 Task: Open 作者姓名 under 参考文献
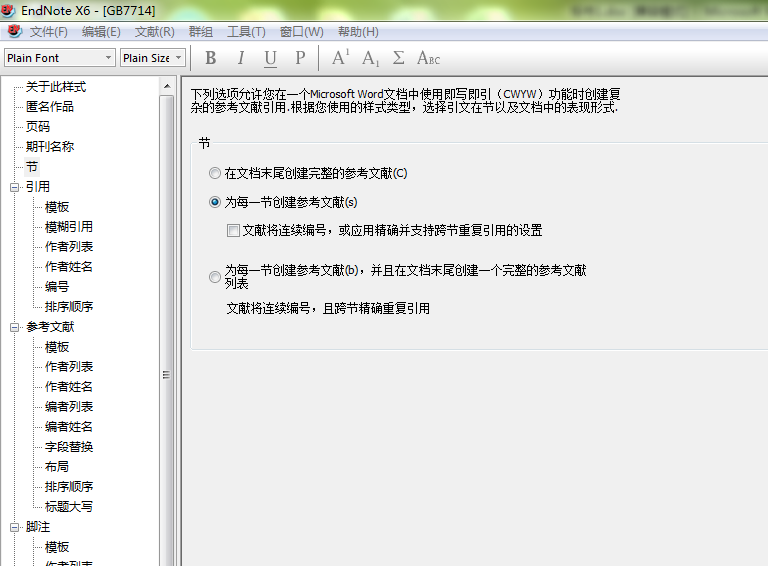tap(69, 386)
